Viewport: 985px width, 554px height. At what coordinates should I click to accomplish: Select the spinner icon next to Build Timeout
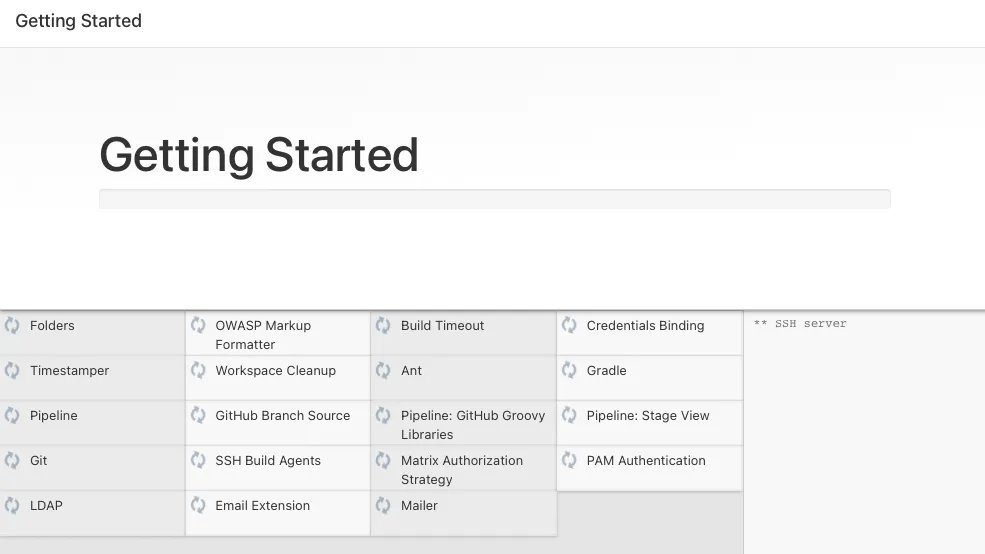tap(383, 326)
